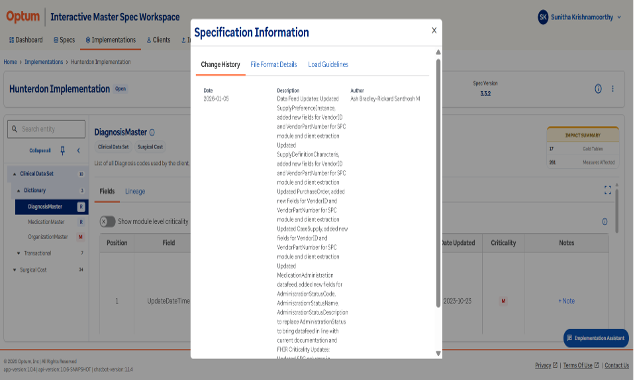Click the dialog scrollbar down arrow
The height and width of the screenshot is (380, 634).
(x=438, y=353)
